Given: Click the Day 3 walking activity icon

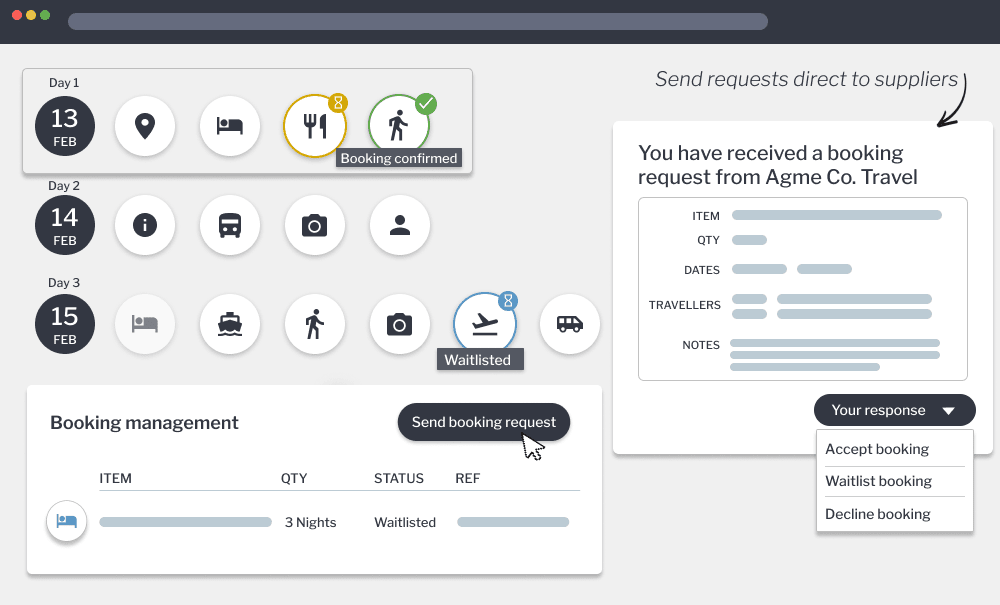Looking at the screenshot, I should 315,324.
